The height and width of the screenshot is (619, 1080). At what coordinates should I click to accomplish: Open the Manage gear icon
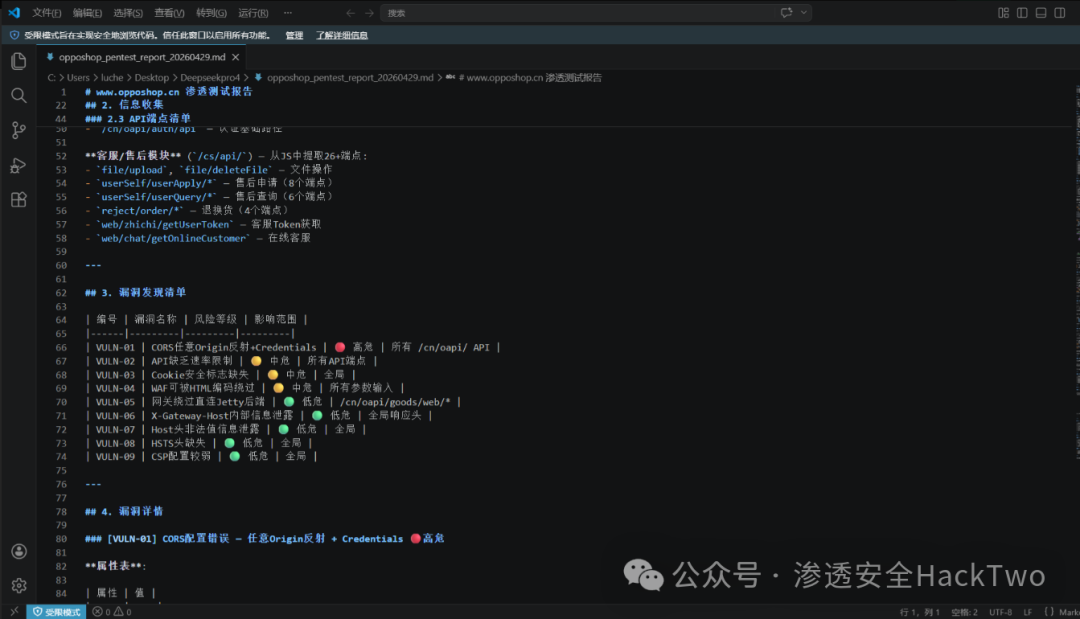(x=19, y=586)
